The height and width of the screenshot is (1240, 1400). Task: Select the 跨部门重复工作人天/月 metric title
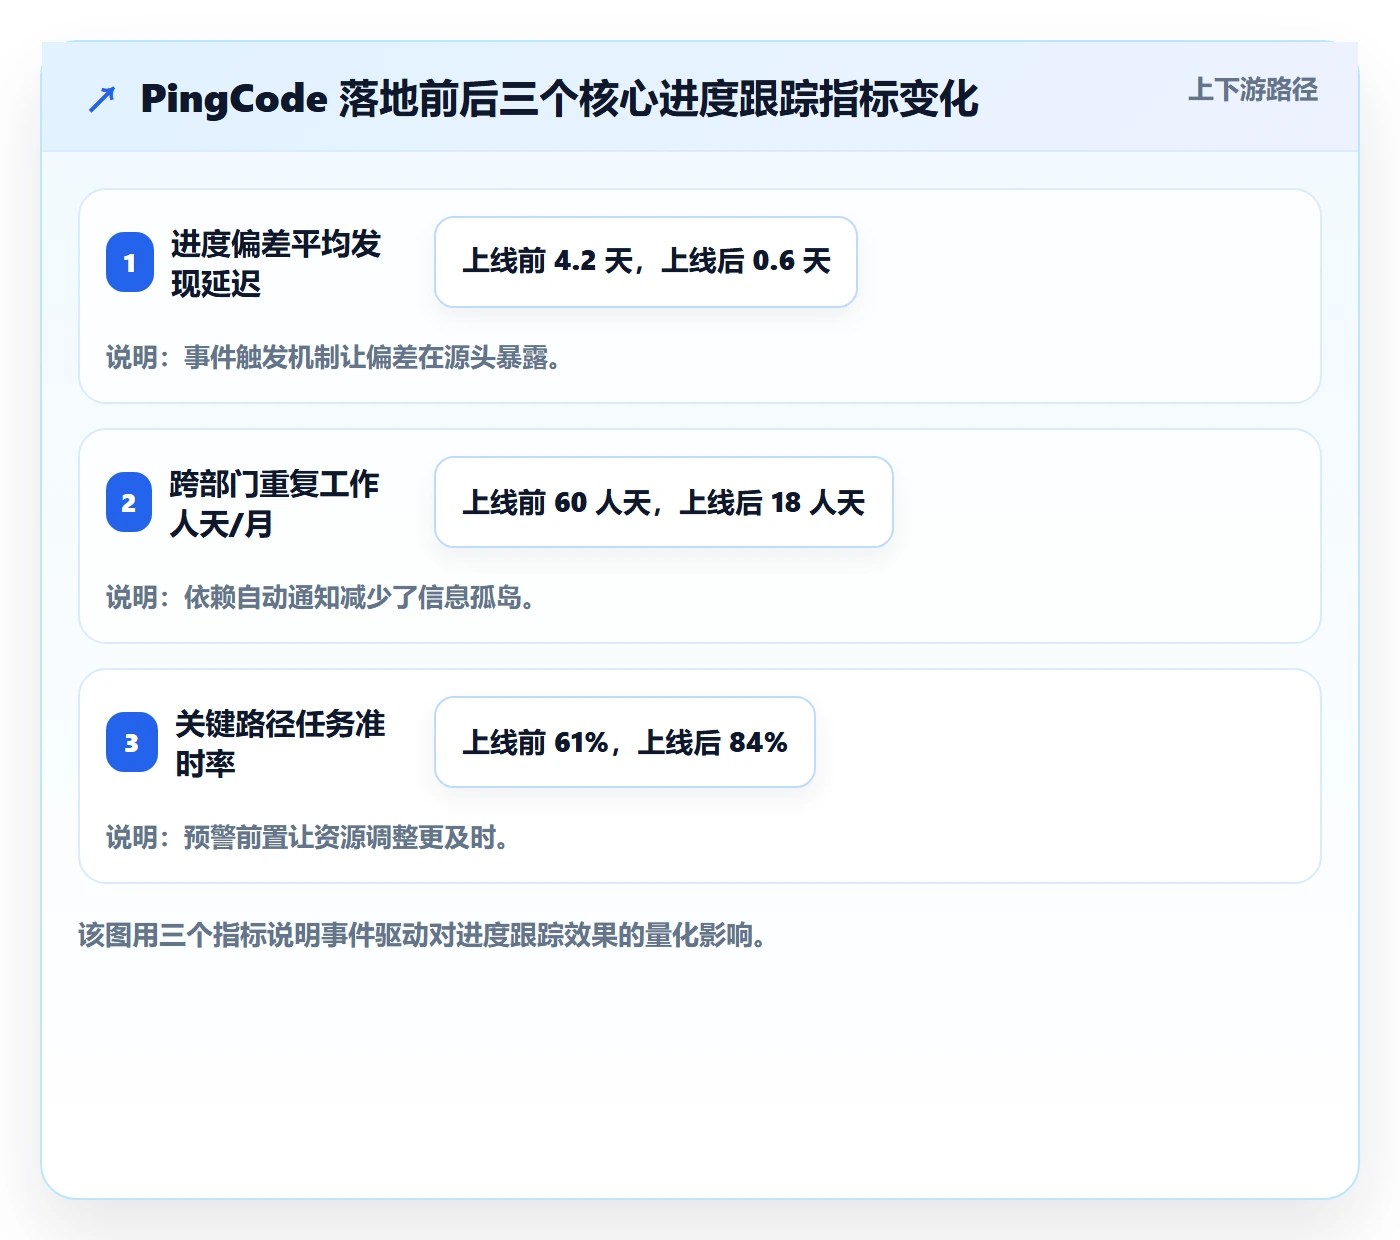[x=274, y=503]
